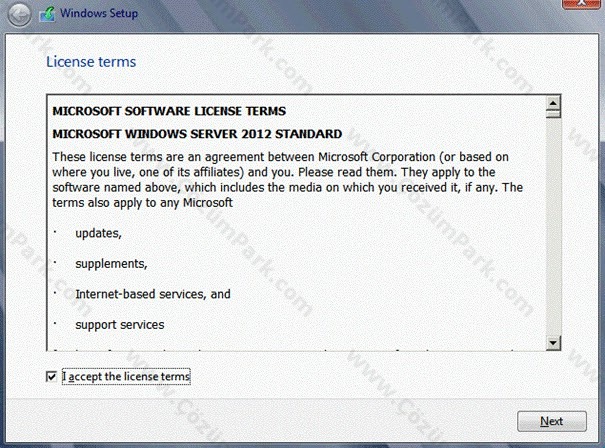Click the 'support services' bullet item
Viewport: 605px width, 448px height.
point(120,325)
